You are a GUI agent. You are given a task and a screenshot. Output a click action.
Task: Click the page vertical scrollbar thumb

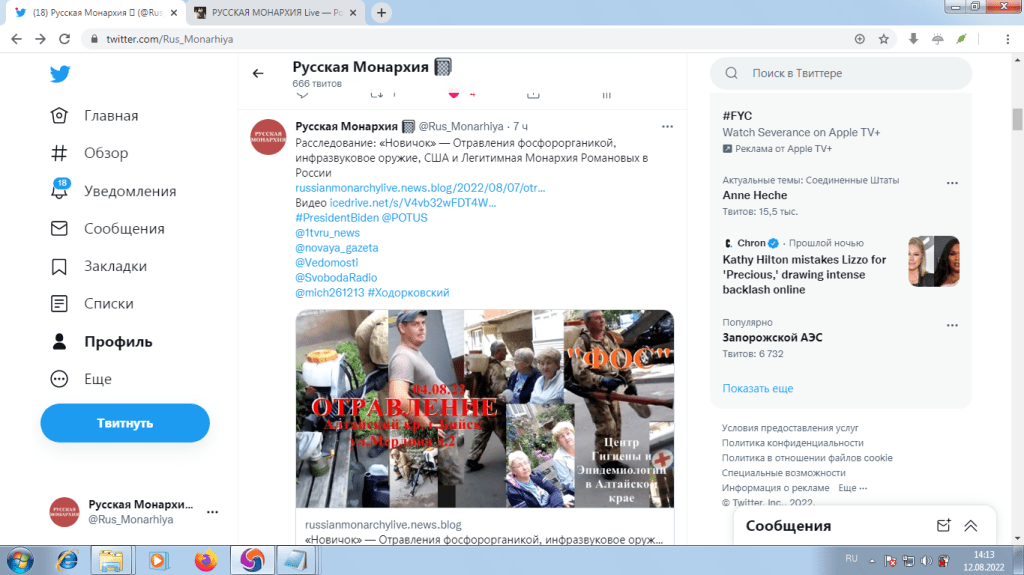pyautogui.click(x=1017, y=120)
